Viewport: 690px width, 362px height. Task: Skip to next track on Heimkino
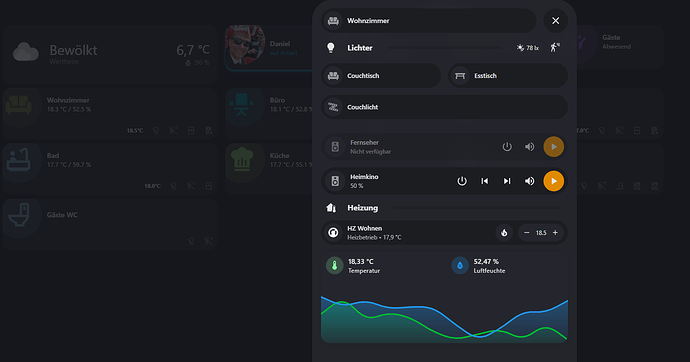point(507,181)
